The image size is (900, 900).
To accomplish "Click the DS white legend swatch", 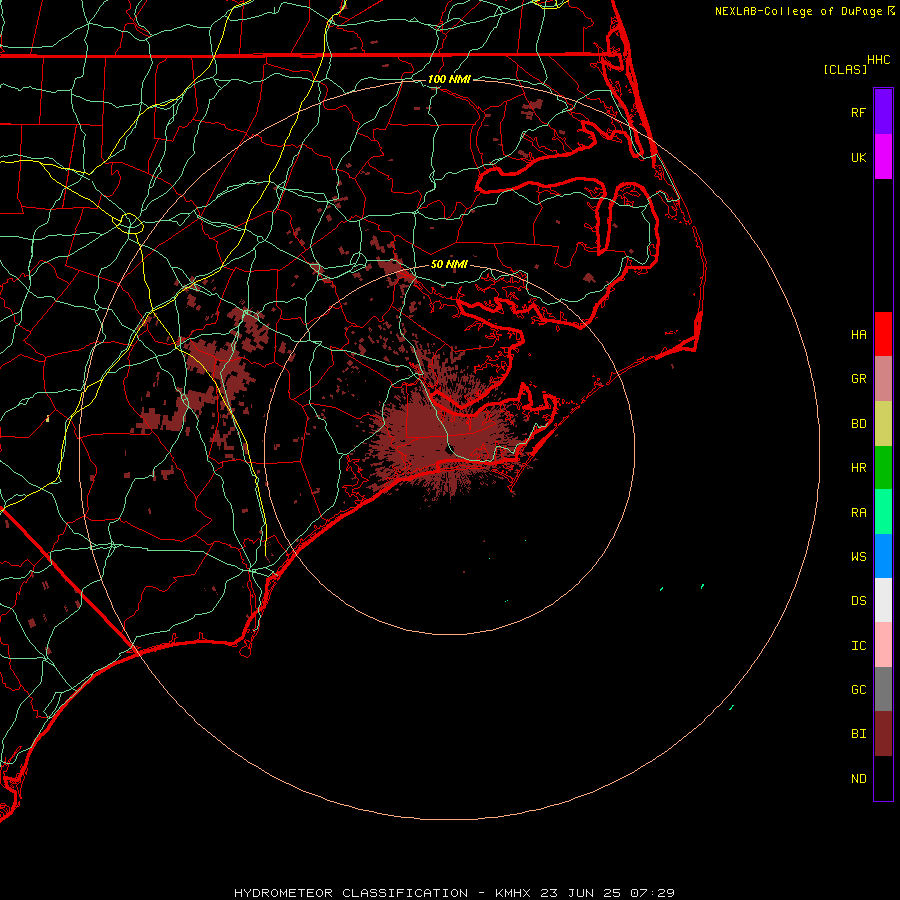I will pos(883,600).
